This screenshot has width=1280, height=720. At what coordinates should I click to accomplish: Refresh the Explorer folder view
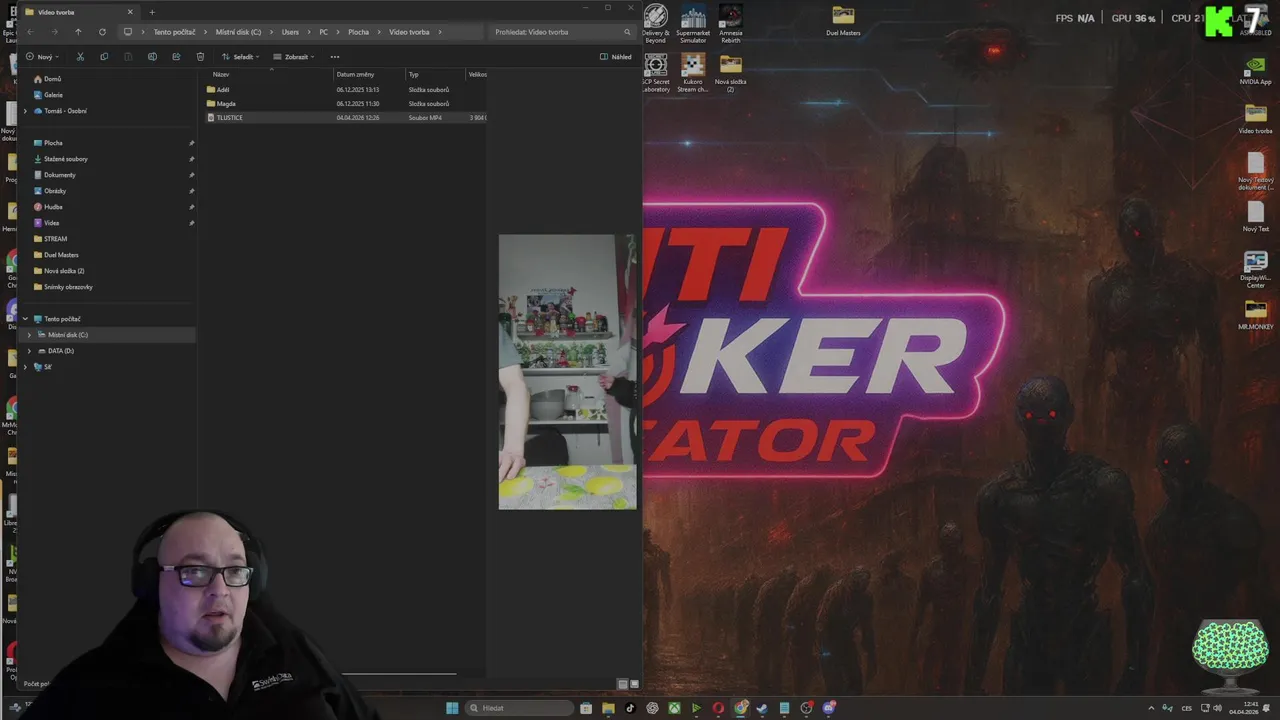102,32
